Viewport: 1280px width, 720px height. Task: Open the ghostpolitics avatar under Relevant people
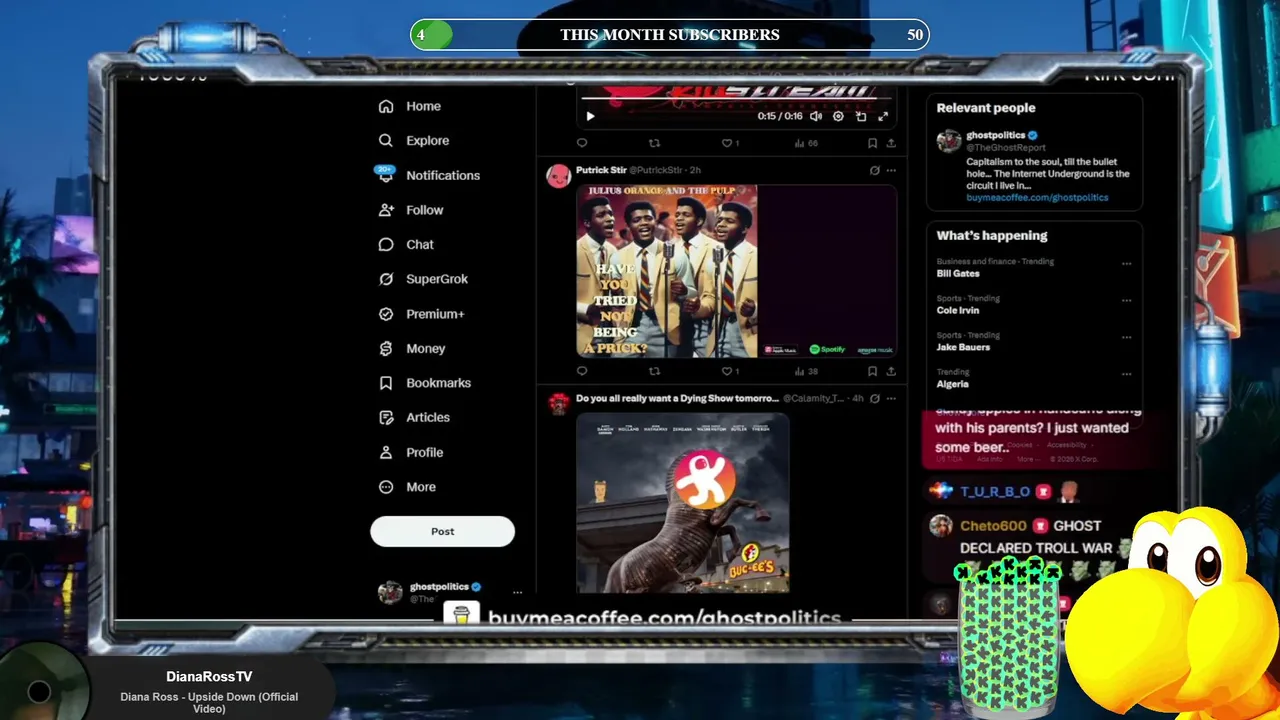click(x=949, y=141)
